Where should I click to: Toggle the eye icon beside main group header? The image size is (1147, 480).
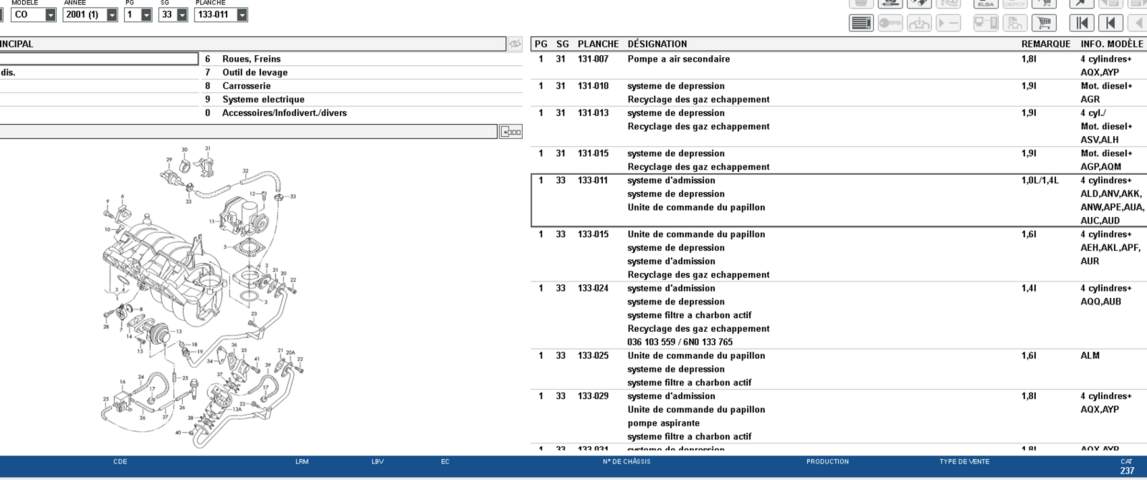515,44
